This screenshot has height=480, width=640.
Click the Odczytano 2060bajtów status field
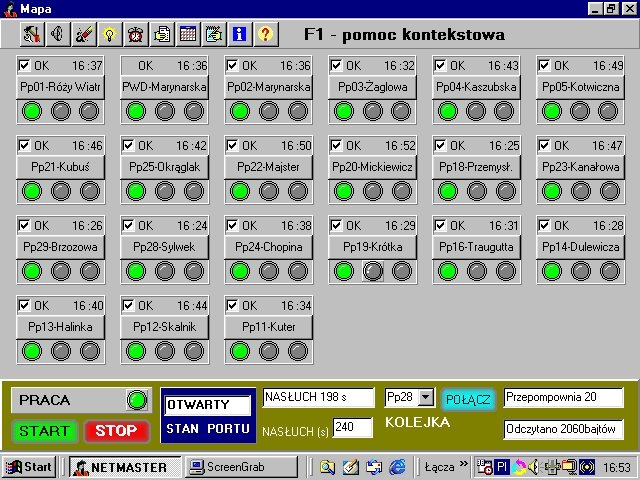564,429
